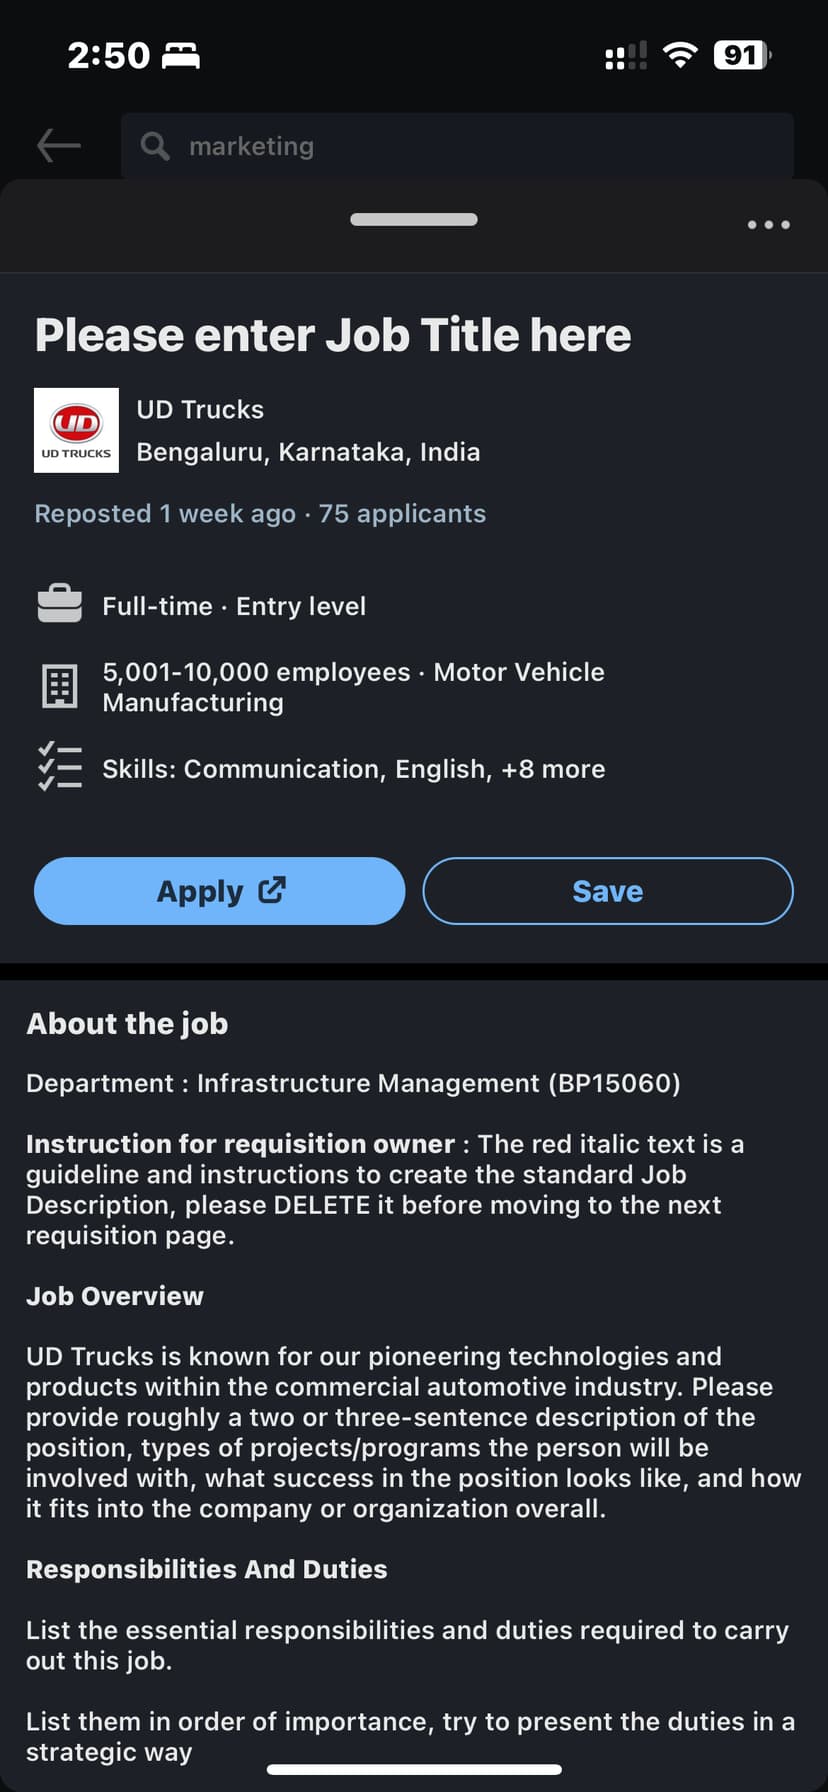This screenshot has height=1792, width=828.
Task: Tap the "Full-time · Entry level" row
Action: (234, 606)
